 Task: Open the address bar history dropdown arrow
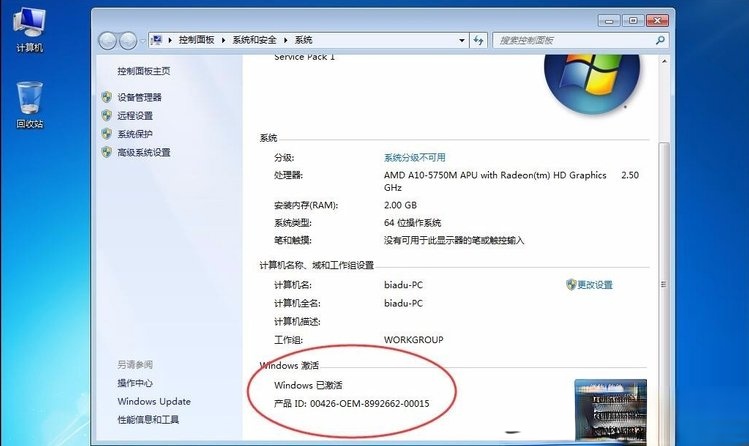point(461,41)
